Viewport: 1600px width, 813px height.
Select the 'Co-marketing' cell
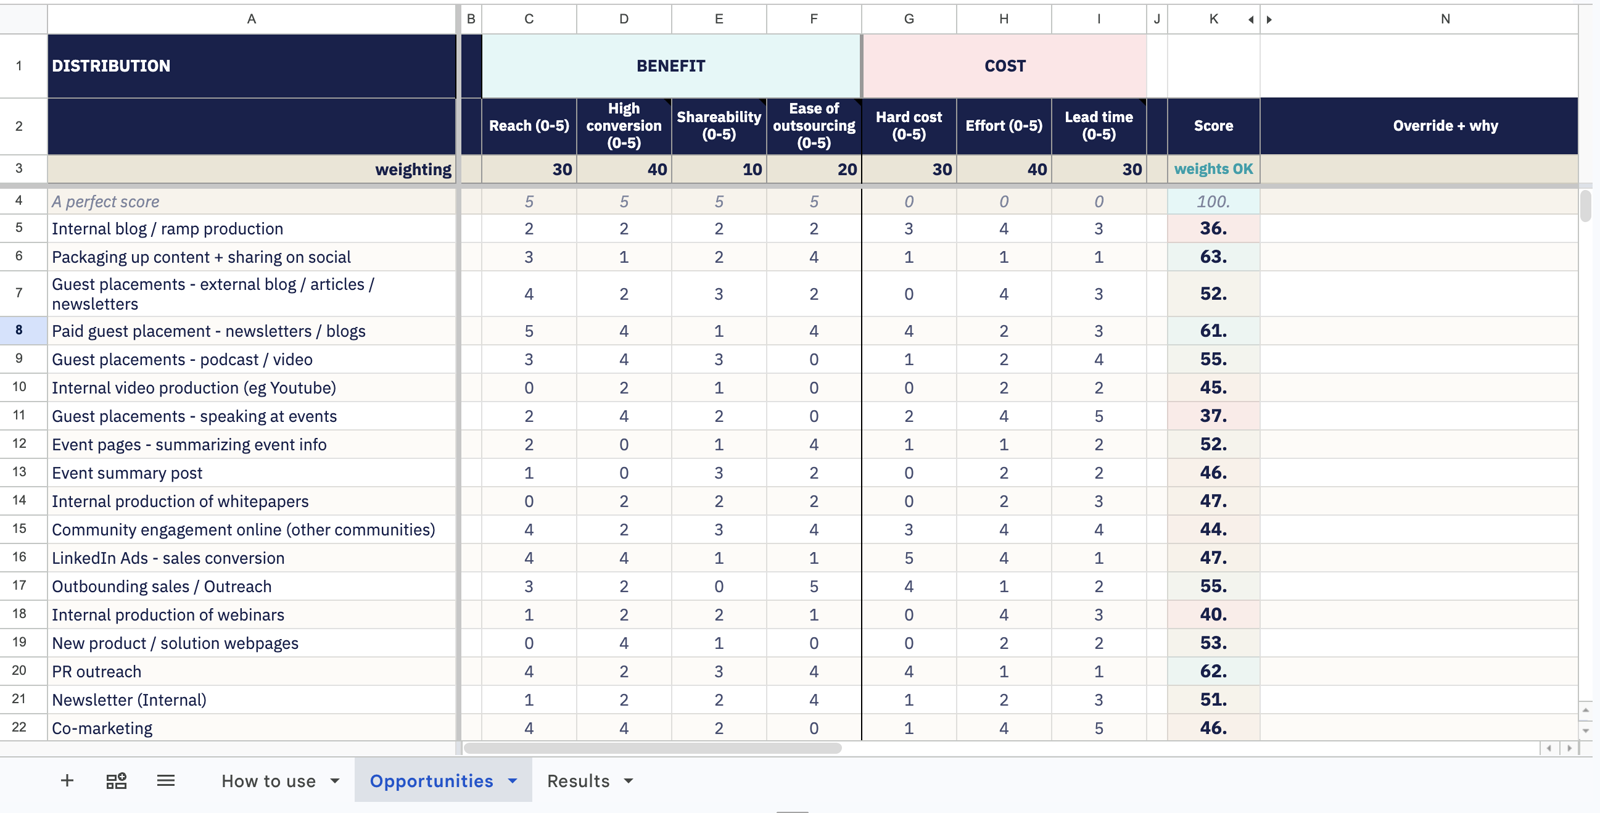(x=252, y=728)
